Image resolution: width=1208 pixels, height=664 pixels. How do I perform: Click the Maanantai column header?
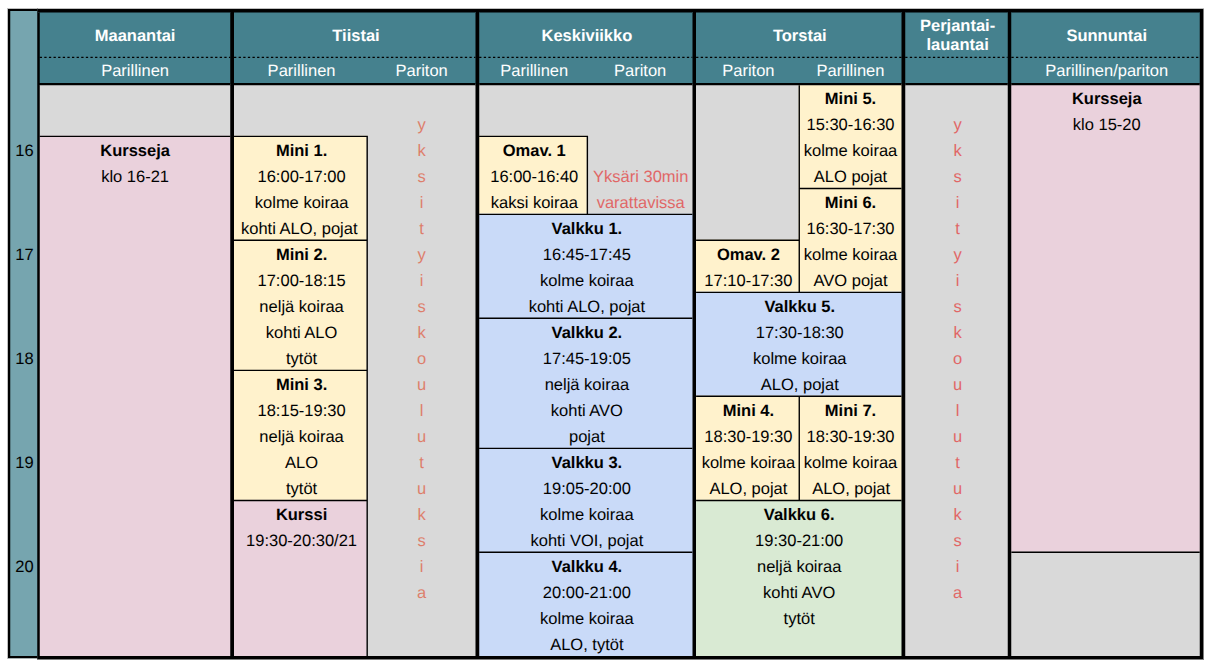(135, 35)
